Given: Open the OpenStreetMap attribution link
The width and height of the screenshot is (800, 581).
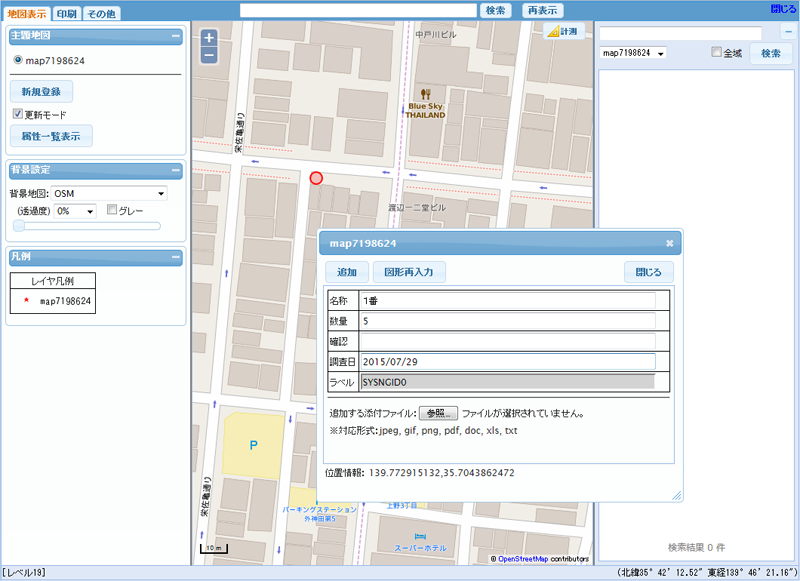Looking at the screenshot, I should tap(523, 559).
